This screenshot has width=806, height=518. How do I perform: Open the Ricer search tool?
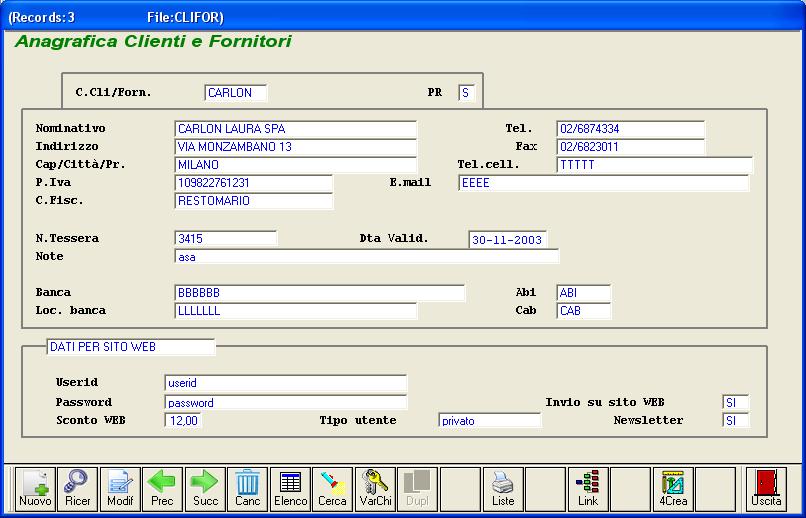tap(78, 489)
